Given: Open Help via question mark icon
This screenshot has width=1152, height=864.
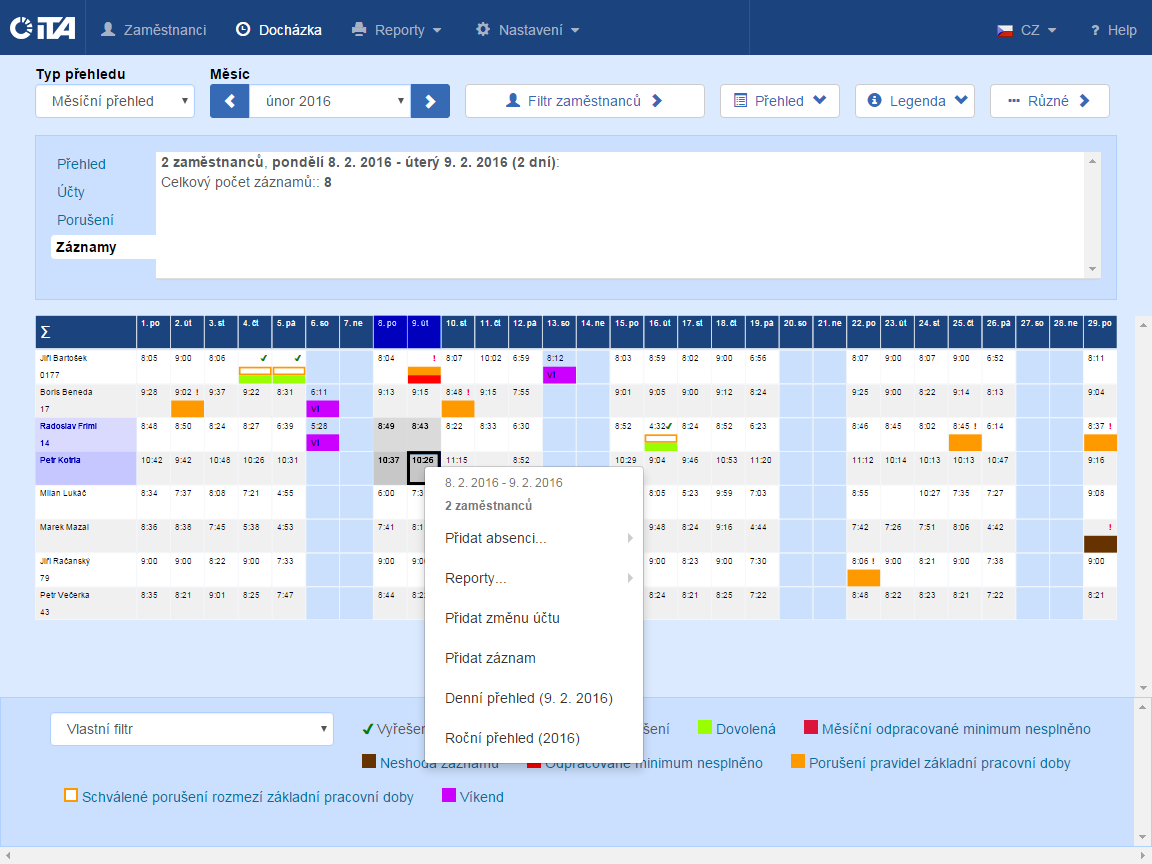Looking at the screenshot, I should 1095,30.
